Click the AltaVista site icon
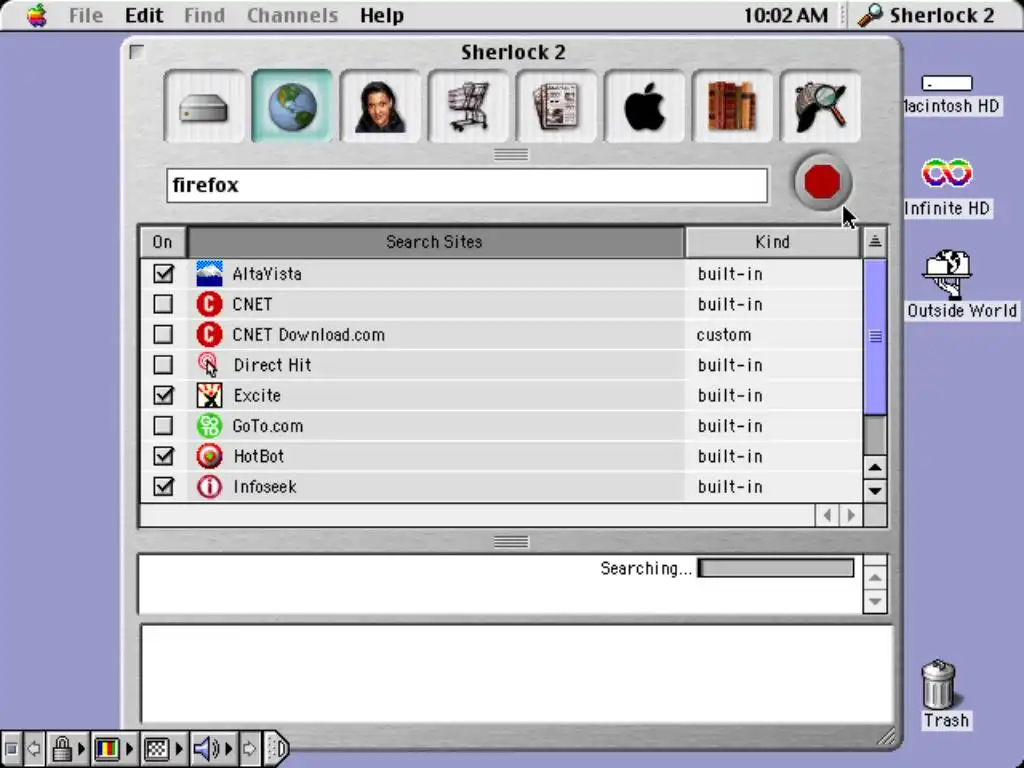1024x768 pixels. pyautogui.click(x=209, y=274)
